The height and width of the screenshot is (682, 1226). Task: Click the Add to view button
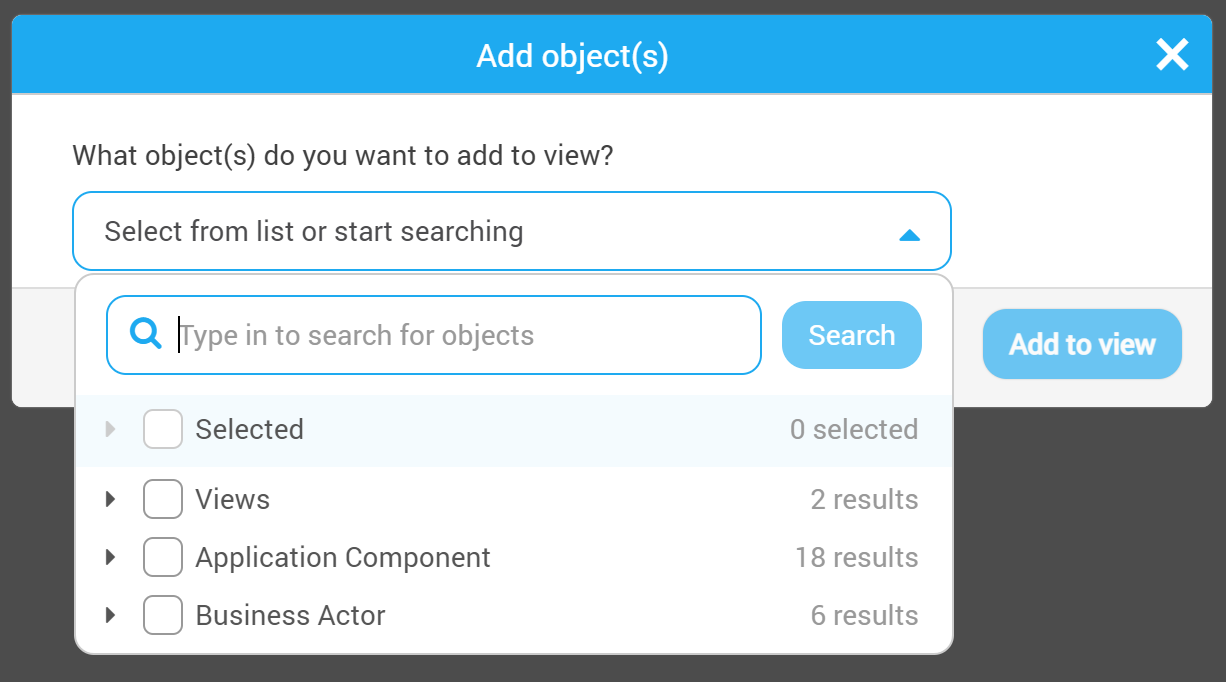(x=1082, y=344)
